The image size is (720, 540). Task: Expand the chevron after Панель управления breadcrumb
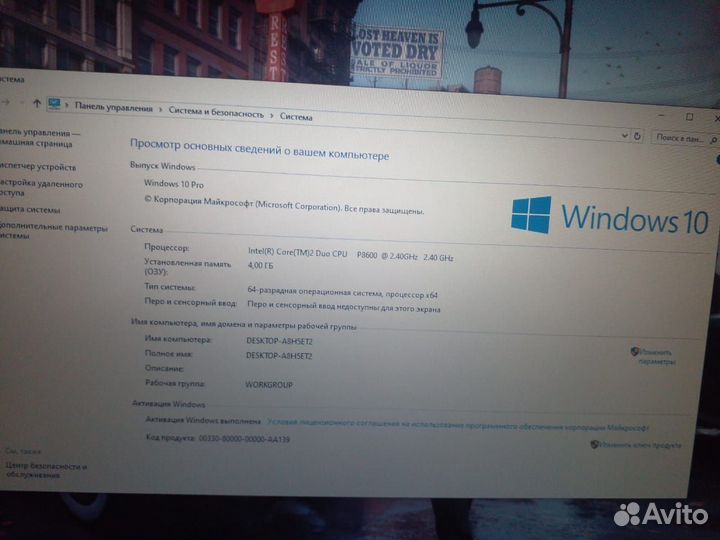click(x=160, y=110)
